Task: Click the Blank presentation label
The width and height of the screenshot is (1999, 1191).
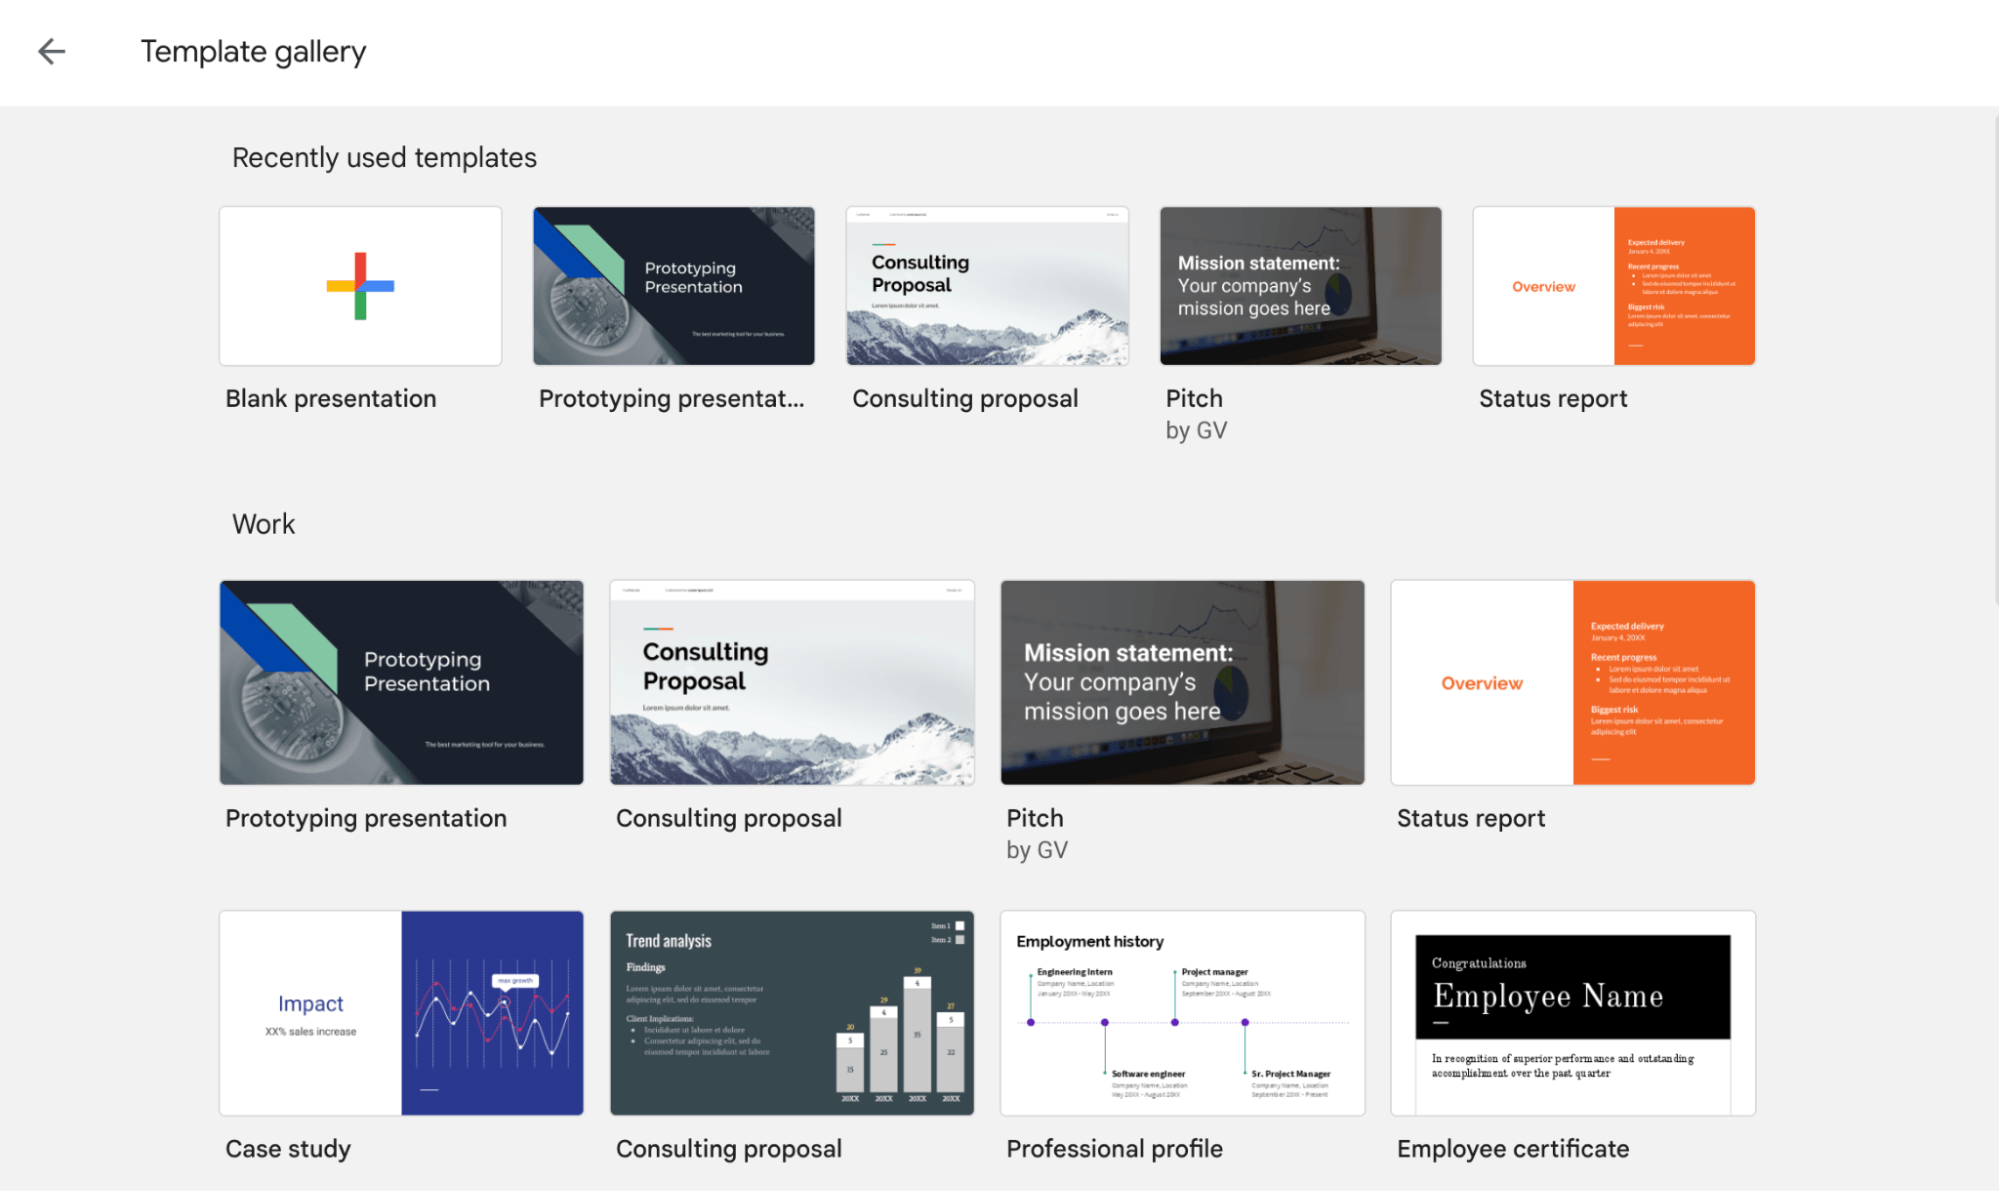Action: tap(331, 398)
